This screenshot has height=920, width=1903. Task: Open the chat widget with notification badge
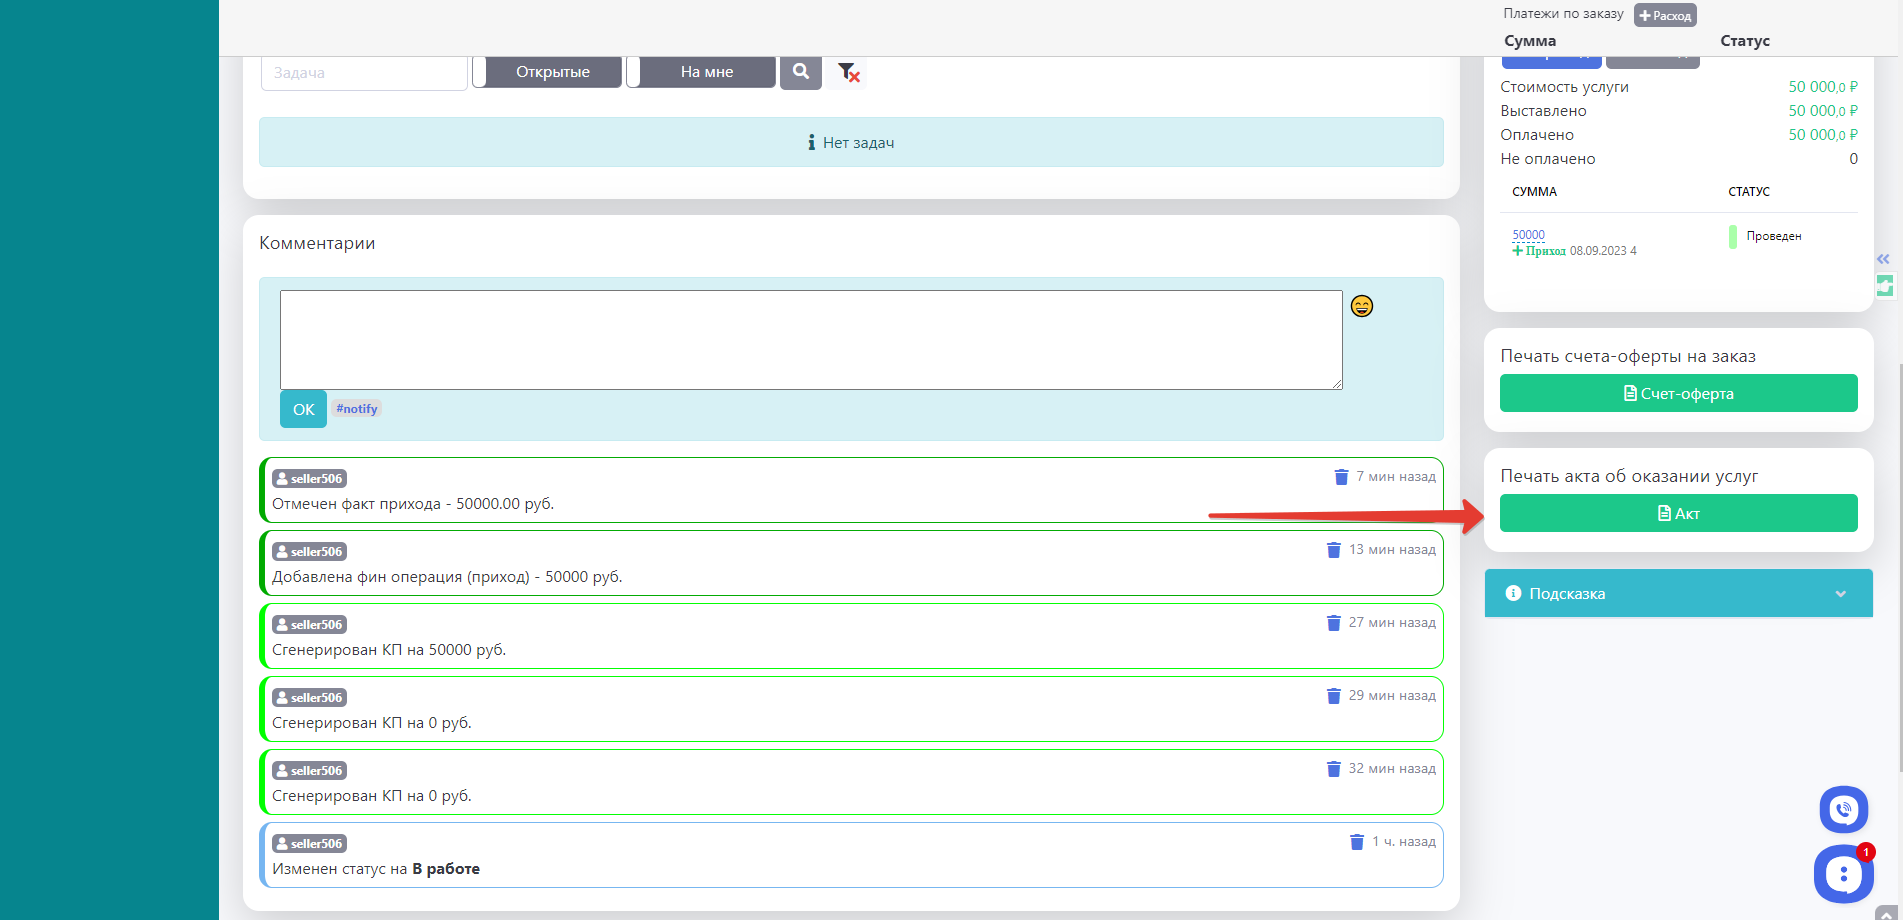point(1843,874)
